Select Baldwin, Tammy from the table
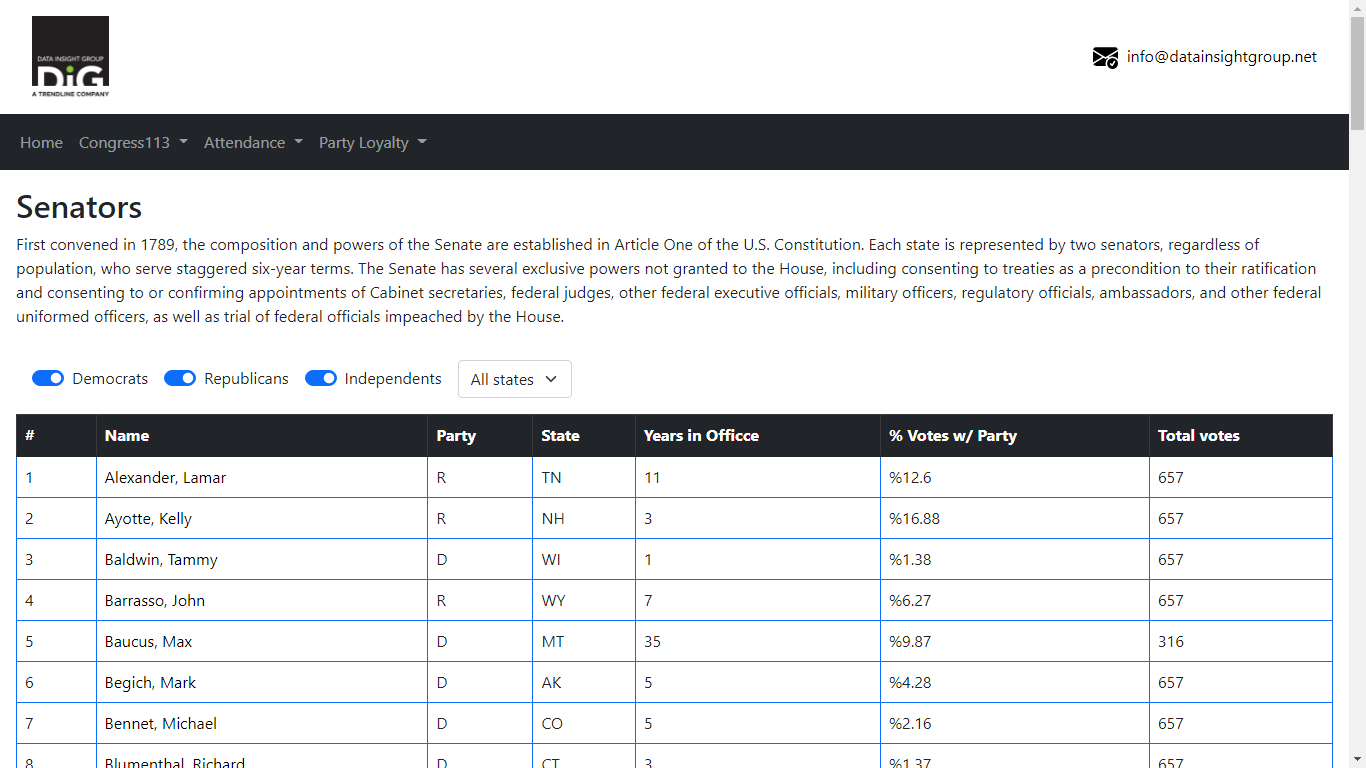1366x768 pixels. [160, 559]
